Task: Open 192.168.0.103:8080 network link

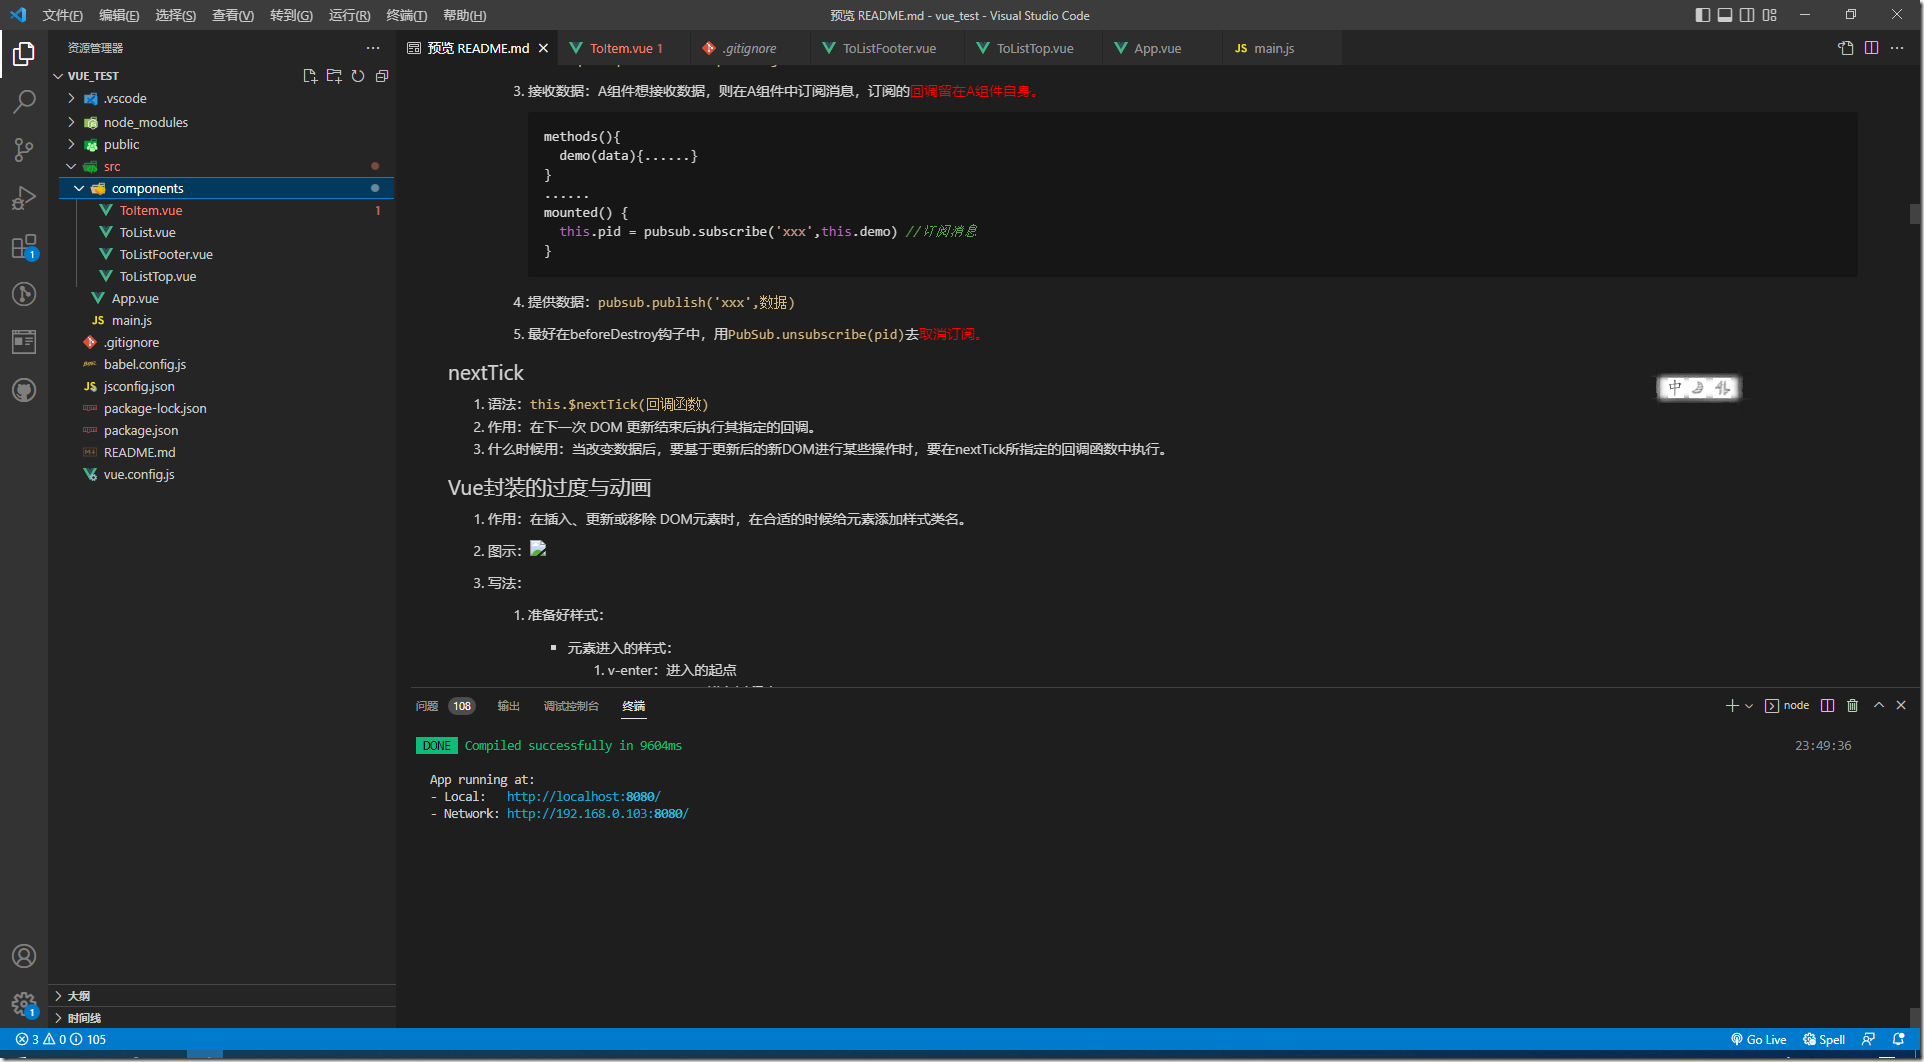Action: [x=597, y=814]
